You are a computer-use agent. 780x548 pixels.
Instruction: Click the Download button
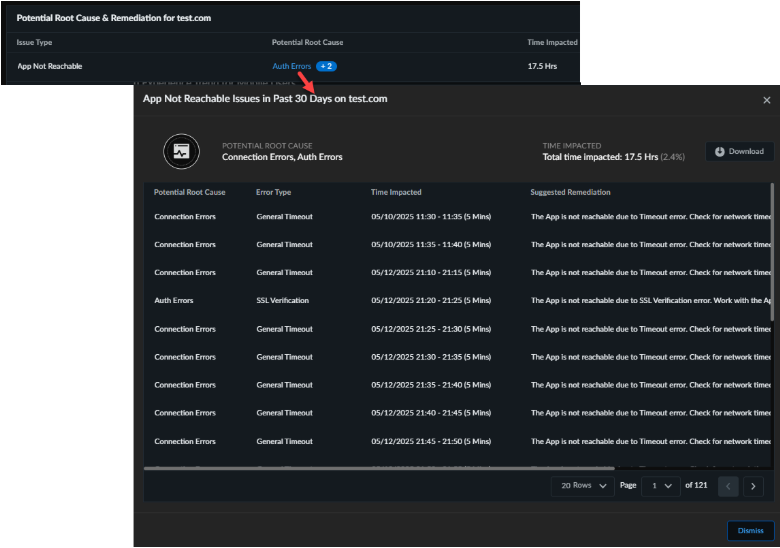pos(739,152)
